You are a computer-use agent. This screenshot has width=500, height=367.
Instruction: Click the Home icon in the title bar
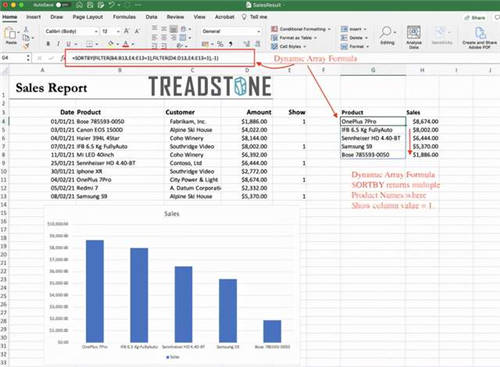click(79, 5)
